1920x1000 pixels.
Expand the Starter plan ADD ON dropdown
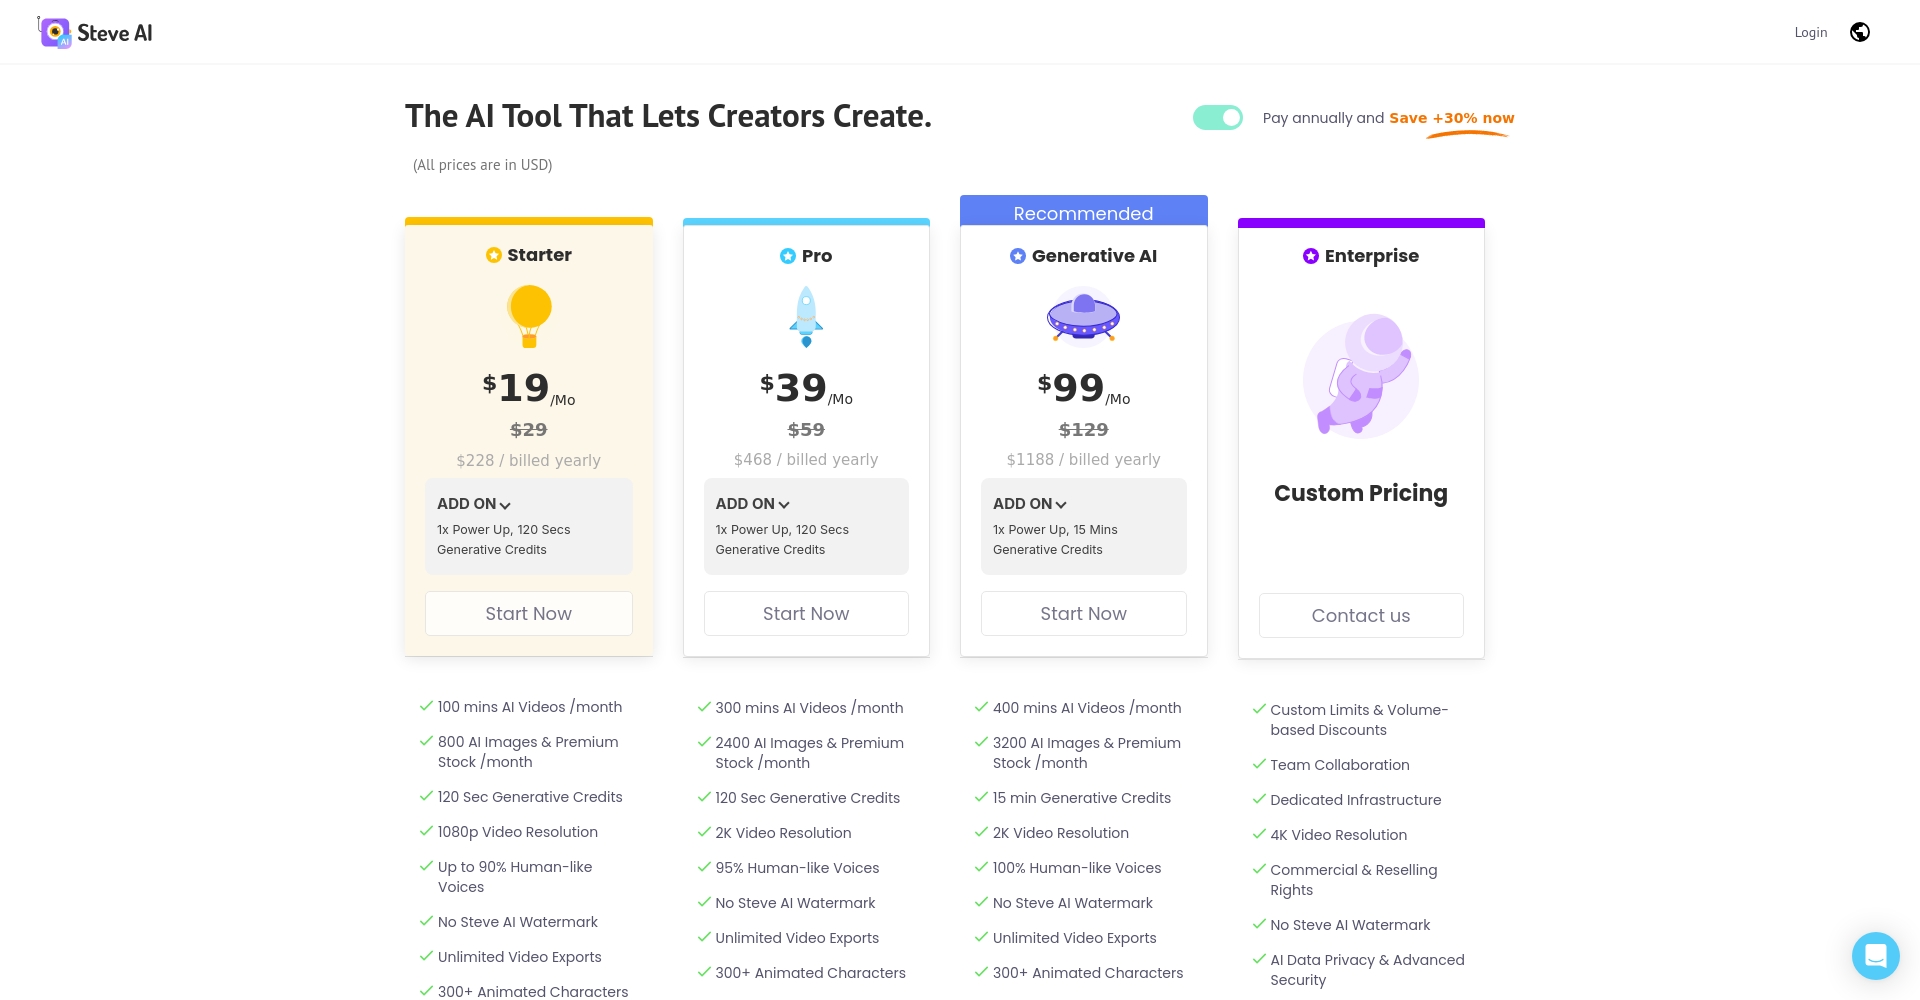point(475,504)
